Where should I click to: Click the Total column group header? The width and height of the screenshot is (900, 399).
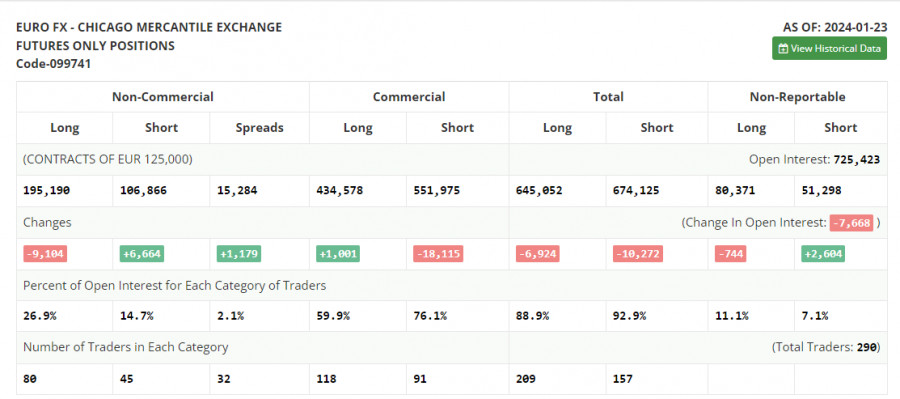click(x=608, y=96)
